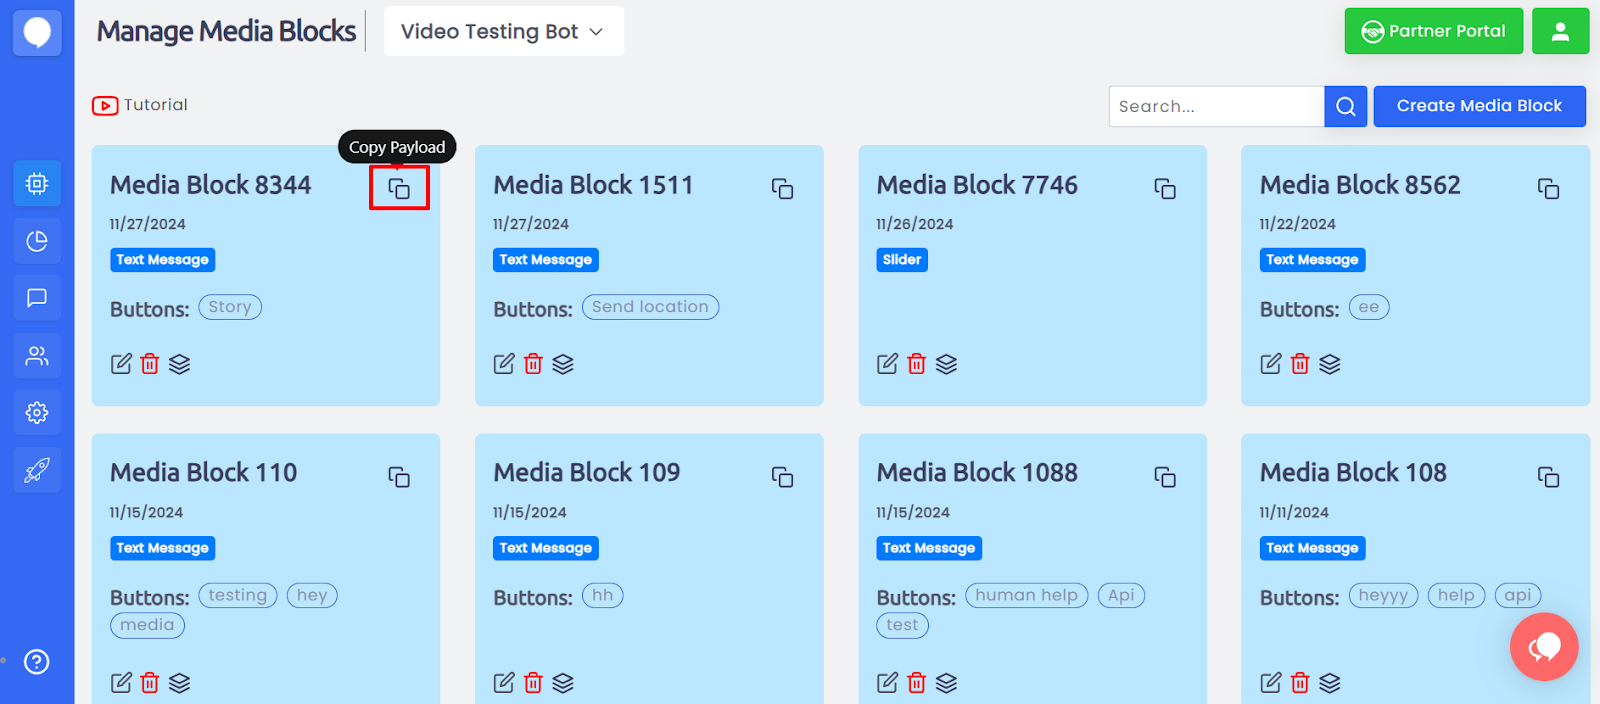This screenshot has width=1600, height=704.
Task: Click the search magnifier button
Action: click(1346, 106)
